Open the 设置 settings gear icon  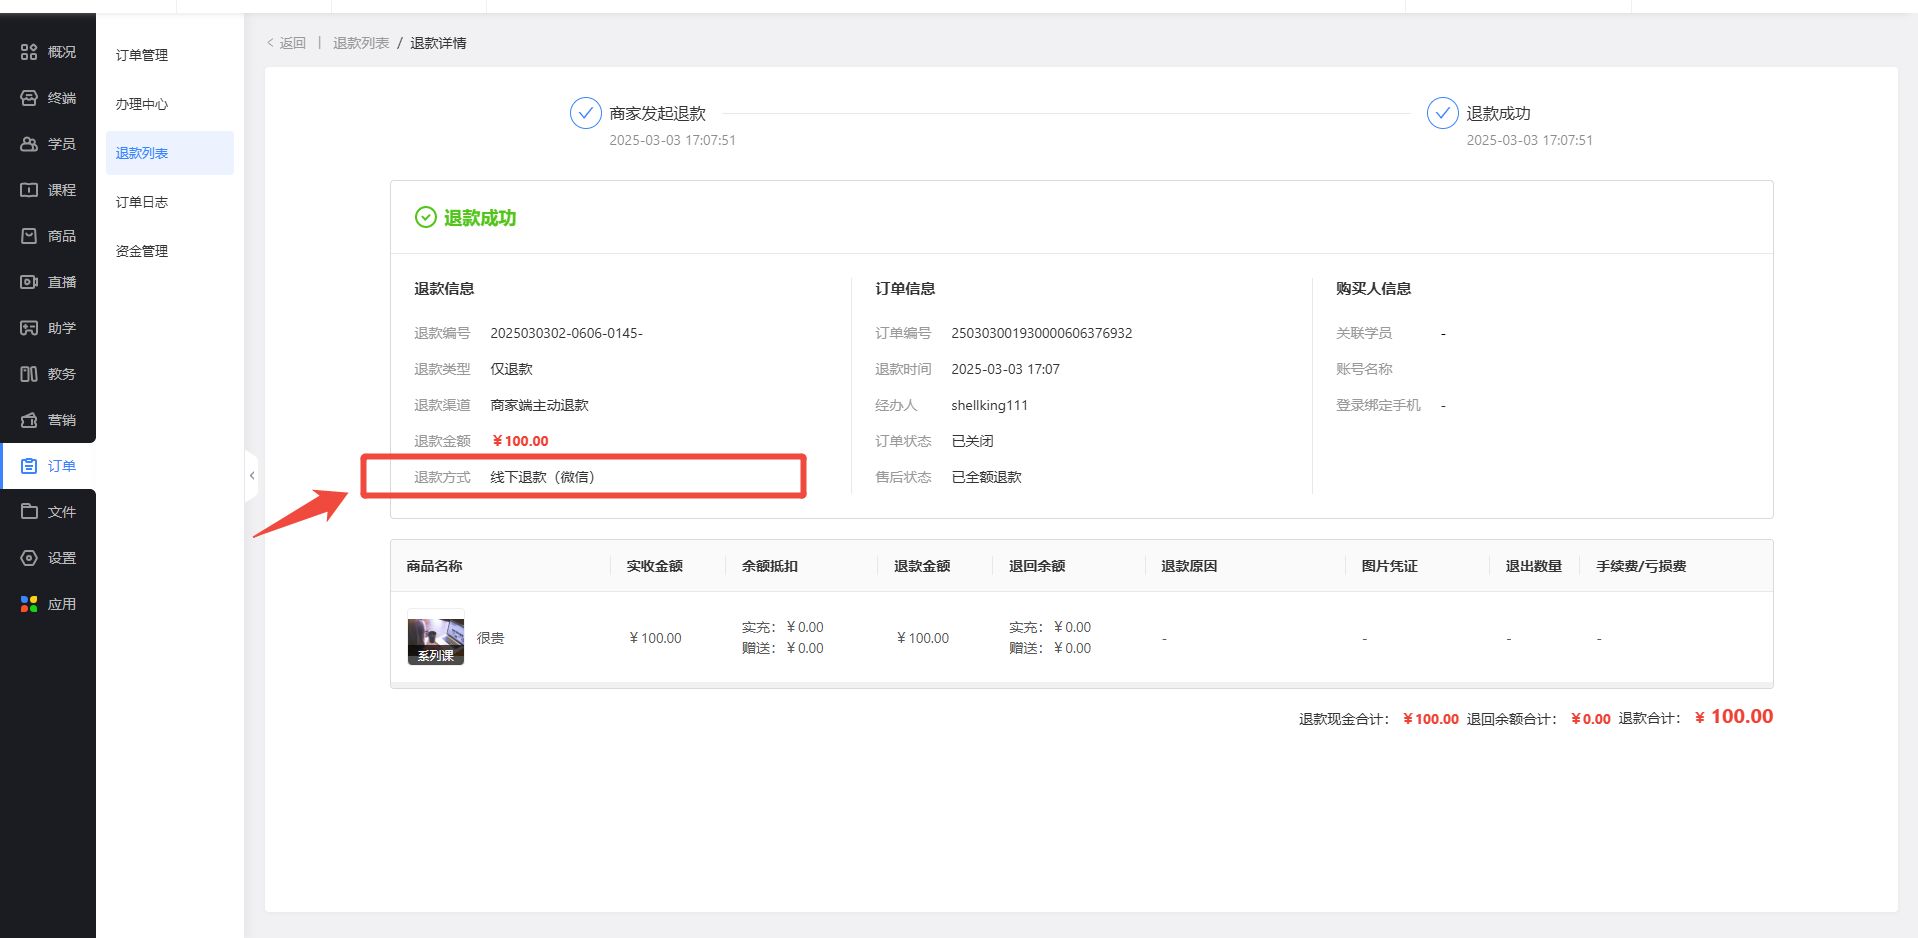coord(29,558)
